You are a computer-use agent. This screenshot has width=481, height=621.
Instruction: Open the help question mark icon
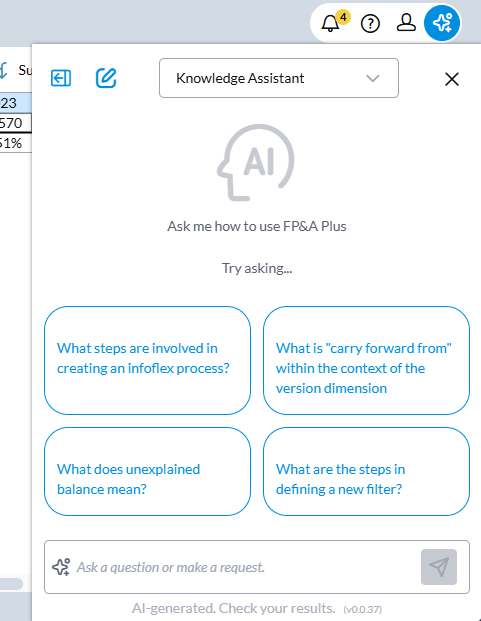pyautogui.click(x=370, y=24)
